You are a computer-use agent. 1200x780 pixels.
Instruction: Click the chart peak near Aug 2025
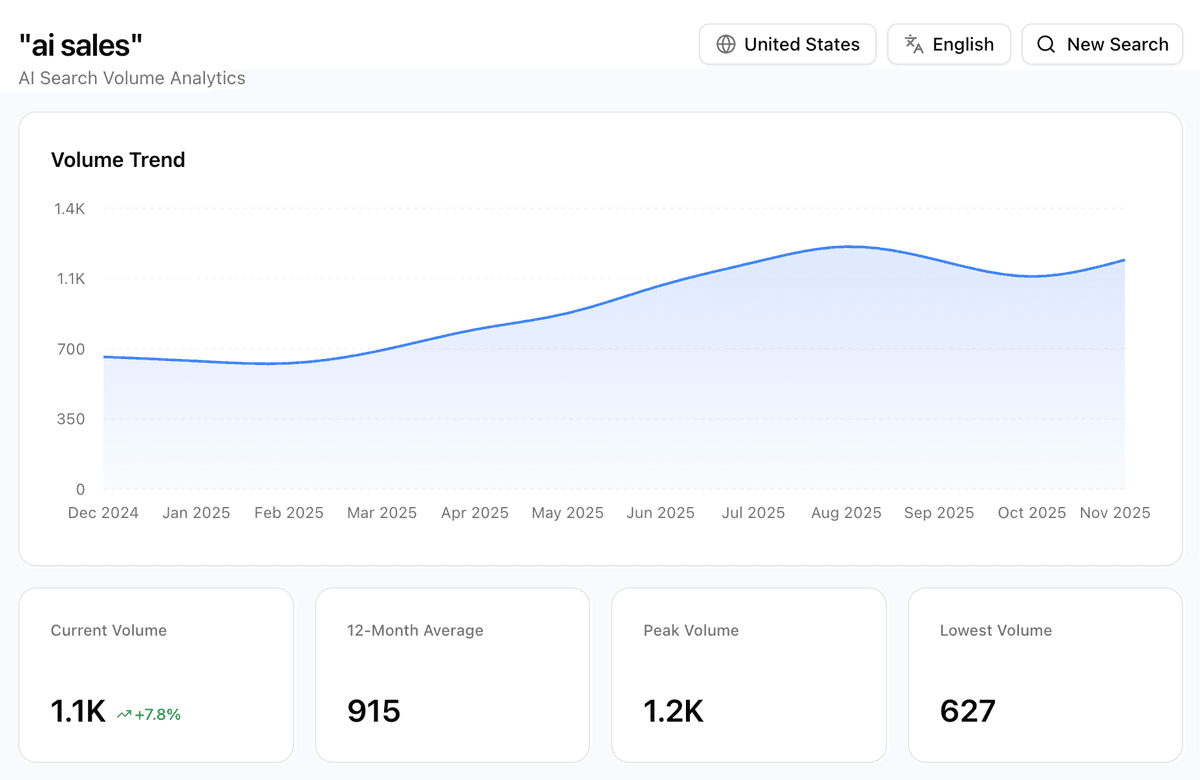tap(846, 247)
